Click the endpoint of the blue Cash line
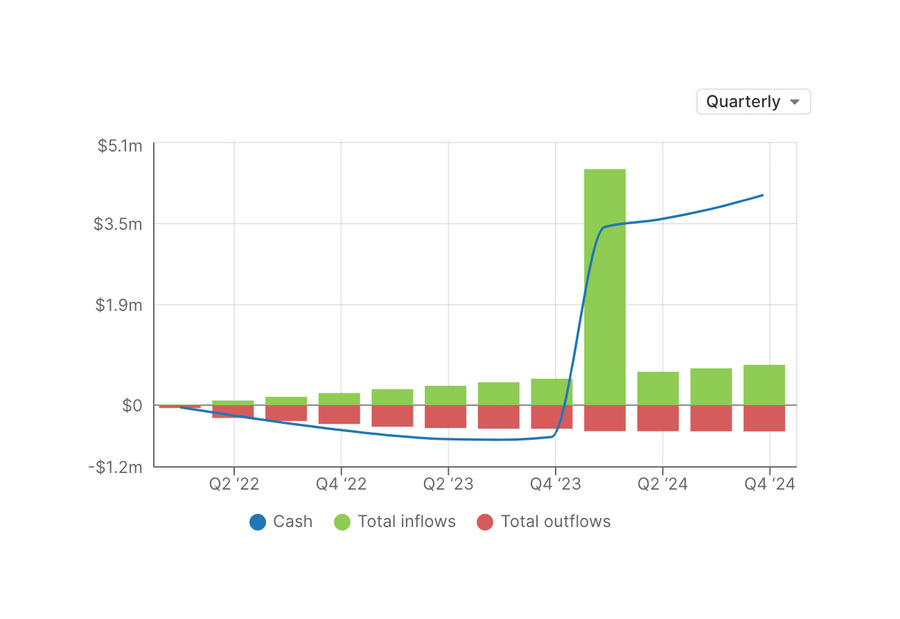The width and height of the screenshot is (900, 619). [x=761, y=195]
